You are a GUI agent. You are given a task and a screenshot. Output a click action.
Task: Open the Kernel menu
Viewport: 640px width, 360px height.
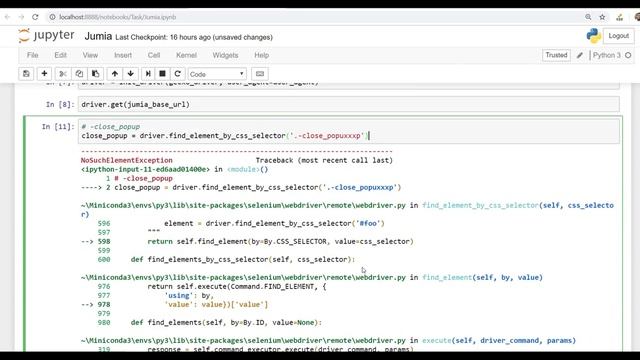pos(186,55)
